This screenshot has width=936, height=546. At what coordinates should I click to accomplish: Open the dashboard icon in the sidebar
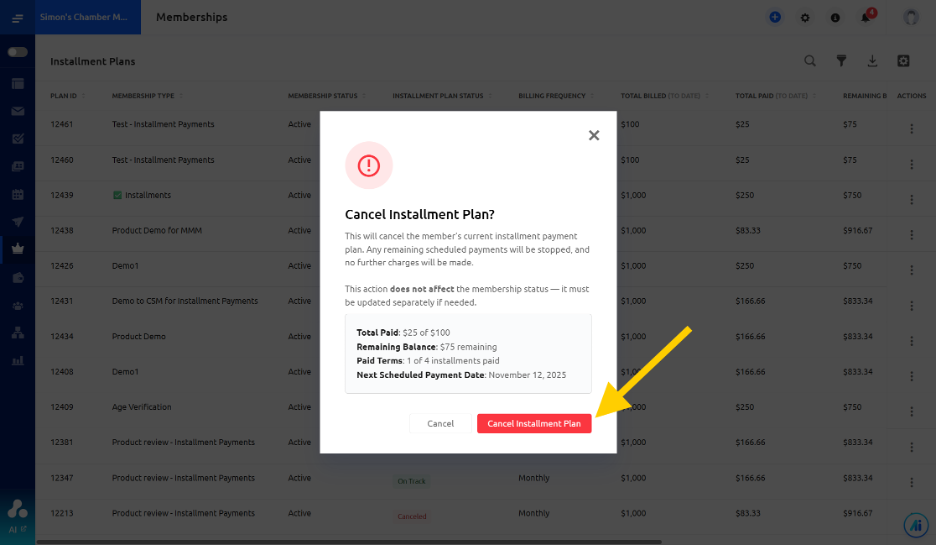click(x=18, y=84)
